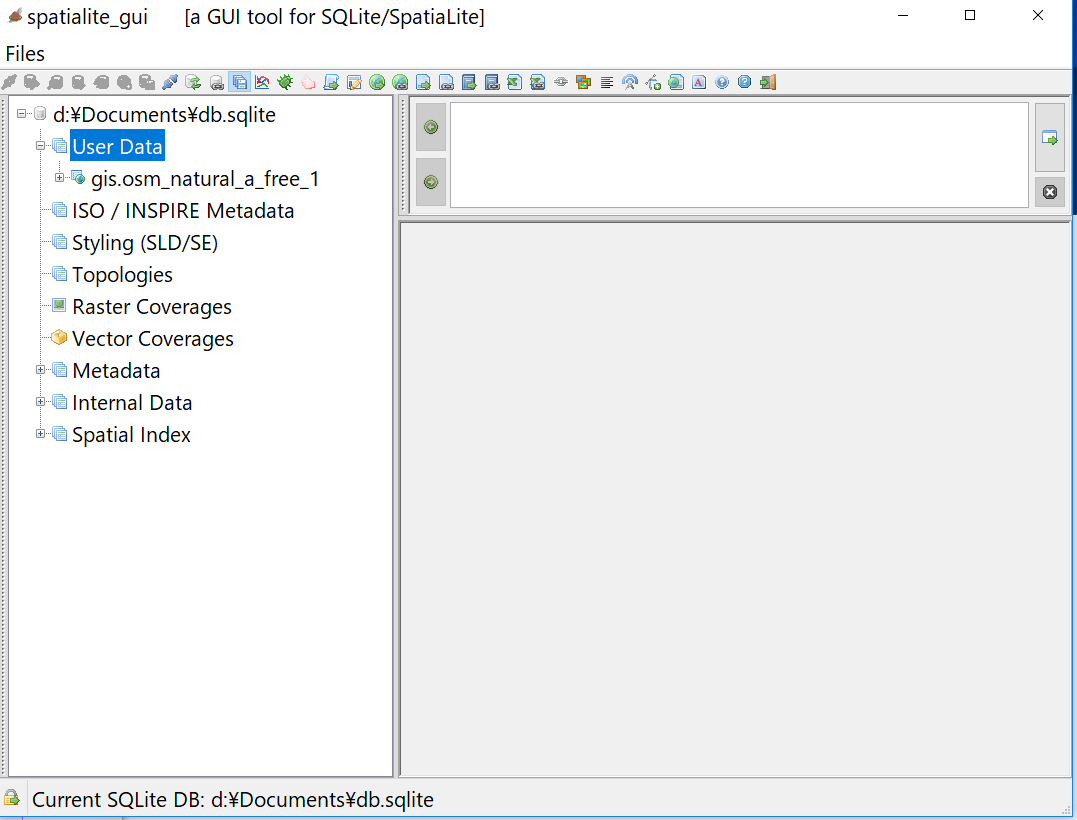Click the Execute SQL script scroll icon
The width and height of the screenshot is (1077, 820).
(331, 82)
